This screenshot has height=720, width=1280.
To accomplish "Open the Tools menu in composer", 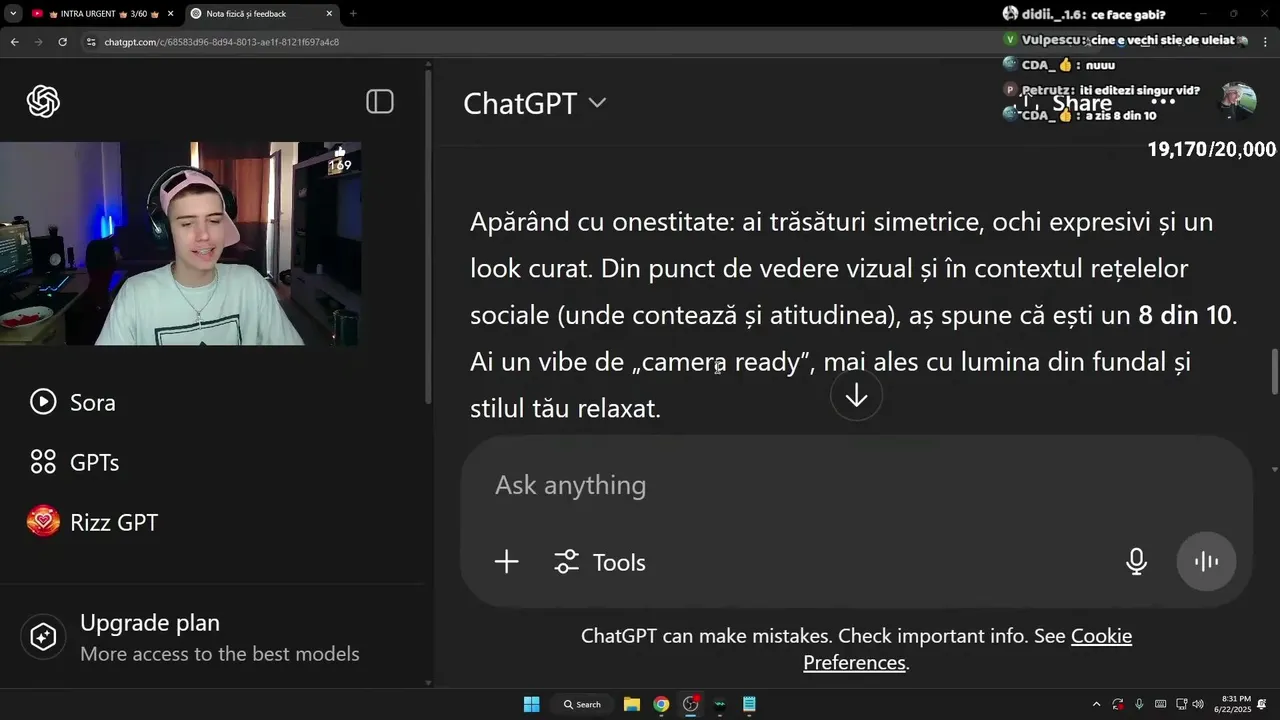I will click(x=600, y=562).
